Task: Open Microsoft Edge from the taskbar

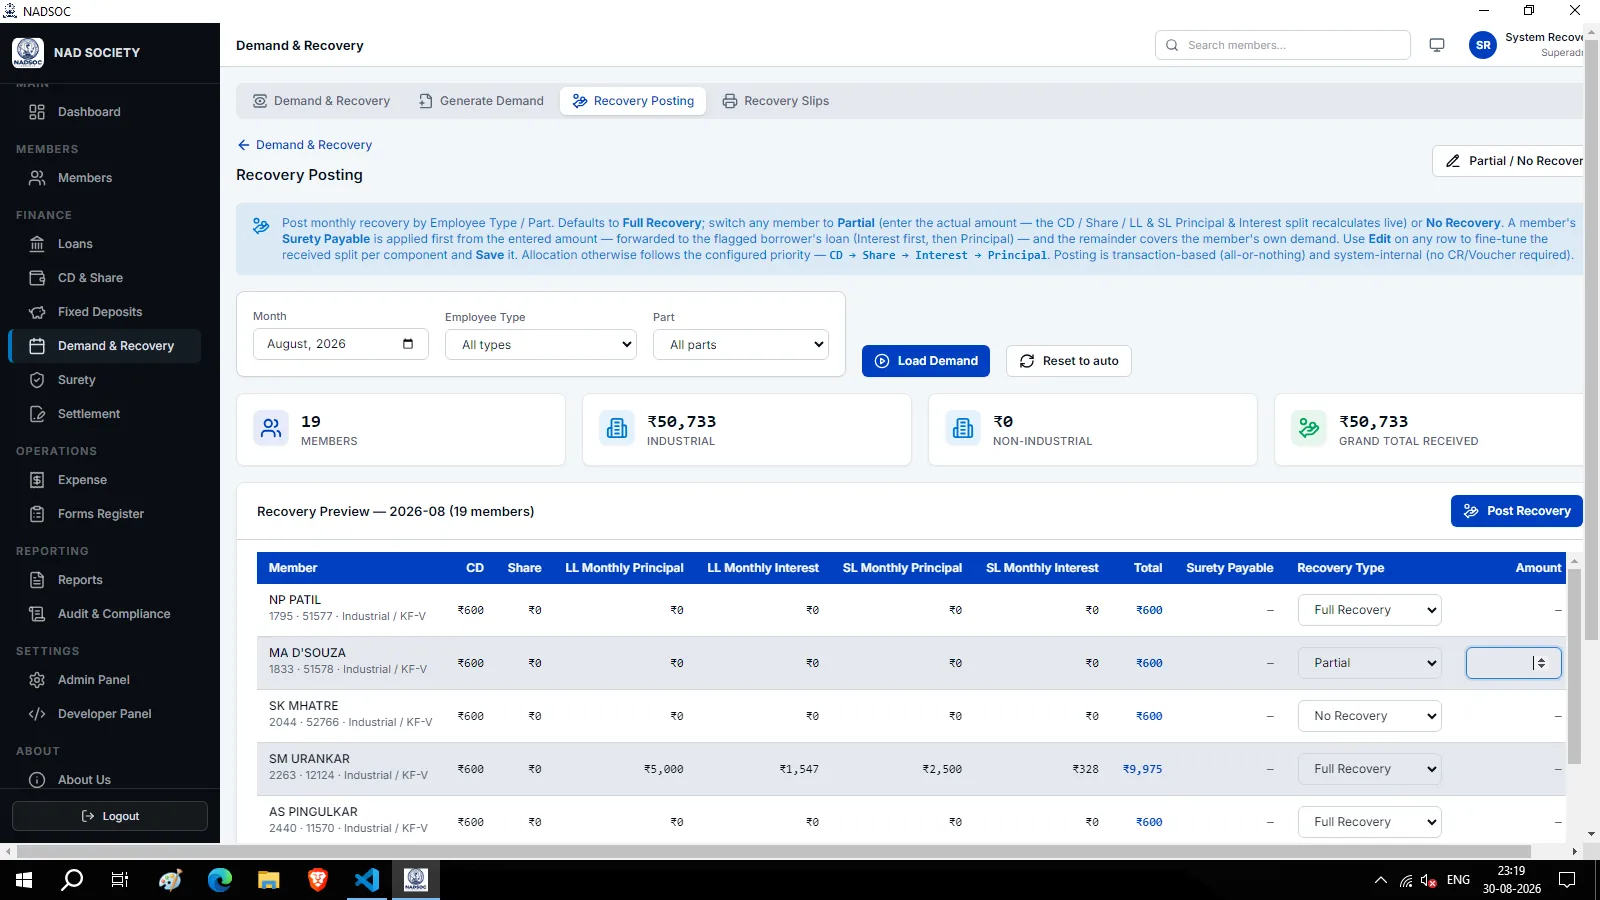Action: point(220,880)
